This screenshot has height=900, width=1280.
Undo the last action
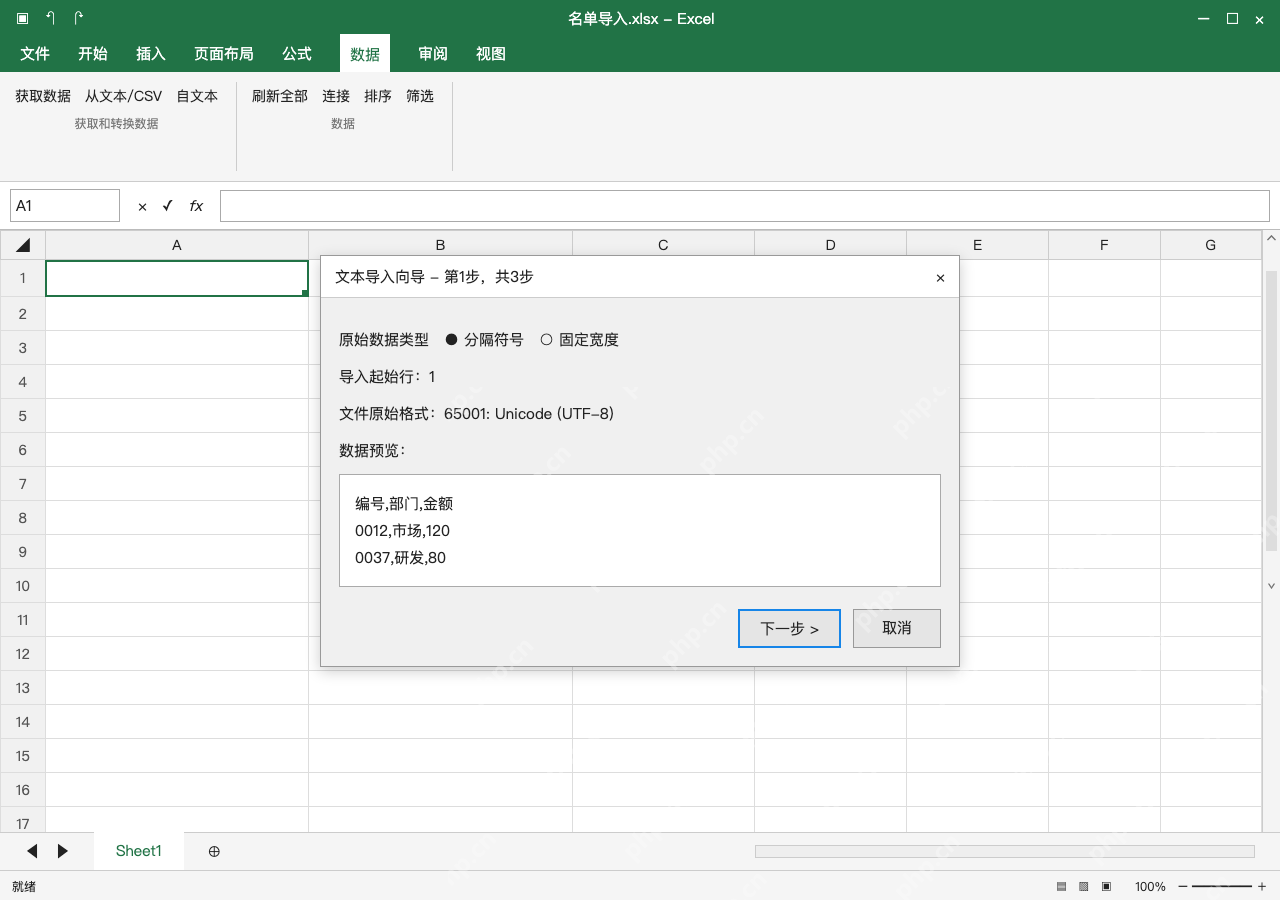(51, 18)
